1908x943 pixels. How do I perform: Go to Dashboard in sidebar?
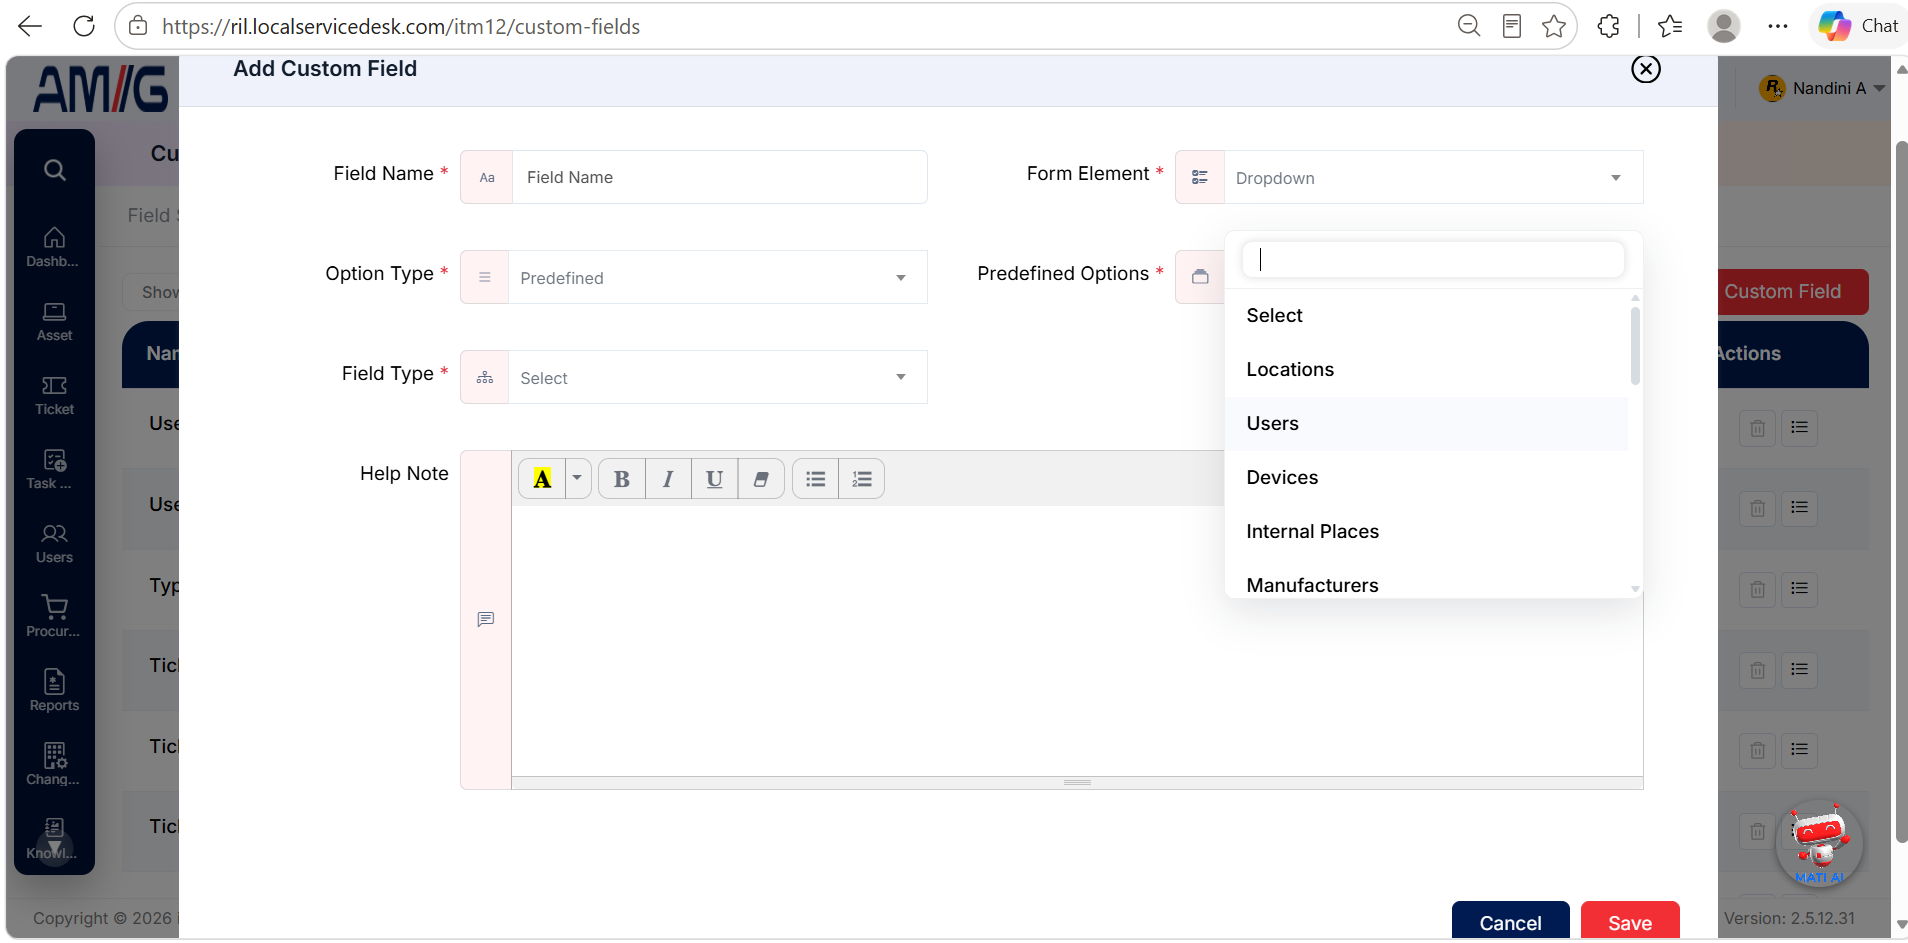[x=54, y=247]
